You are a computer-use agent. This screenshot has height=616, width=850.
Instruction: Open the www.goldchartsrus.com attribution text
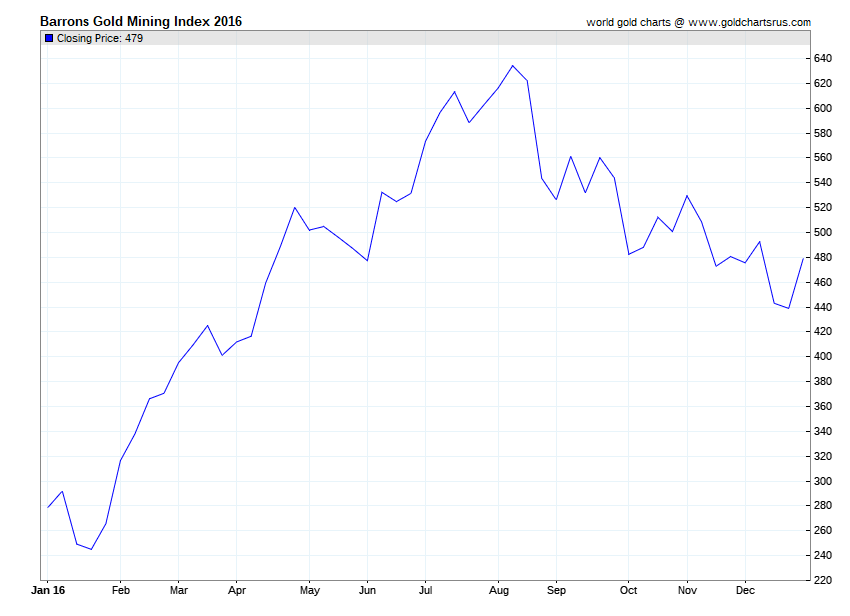(x=750, y=22)
